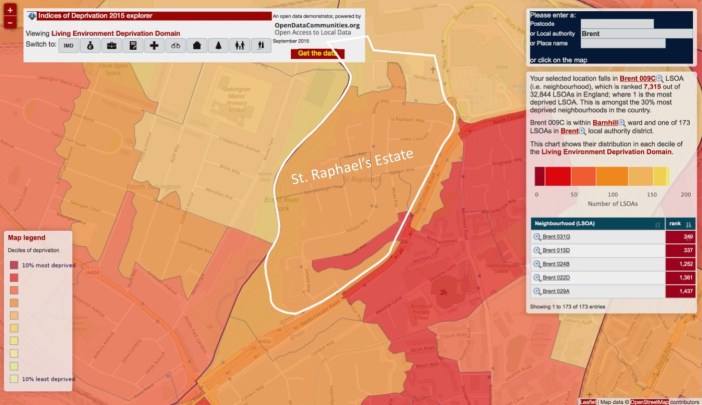
Task: Select Crime domain handcuffs icon
Action: (175, 46)
